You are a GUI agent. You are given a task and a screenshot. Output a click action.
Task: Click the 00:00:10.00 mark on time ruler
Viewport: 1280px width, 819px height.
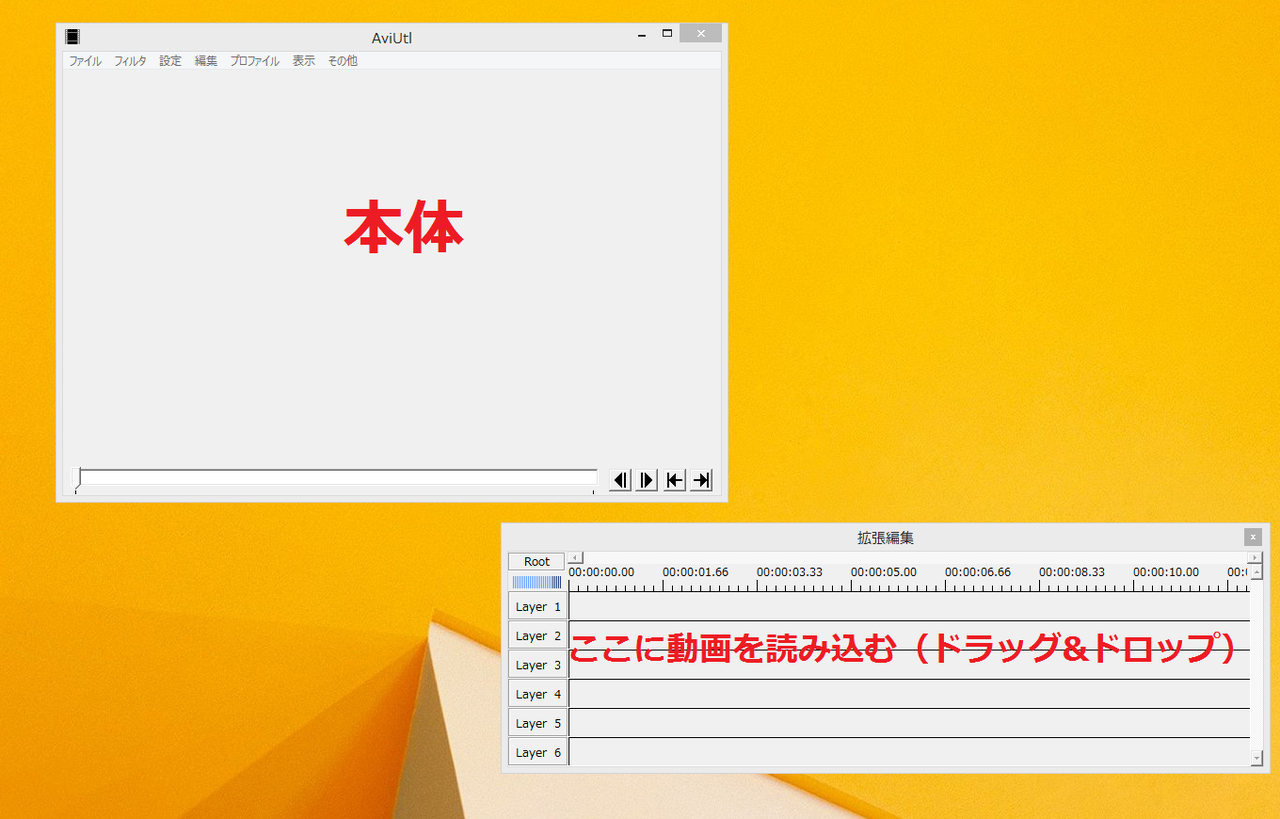[x=1166, y=572]
